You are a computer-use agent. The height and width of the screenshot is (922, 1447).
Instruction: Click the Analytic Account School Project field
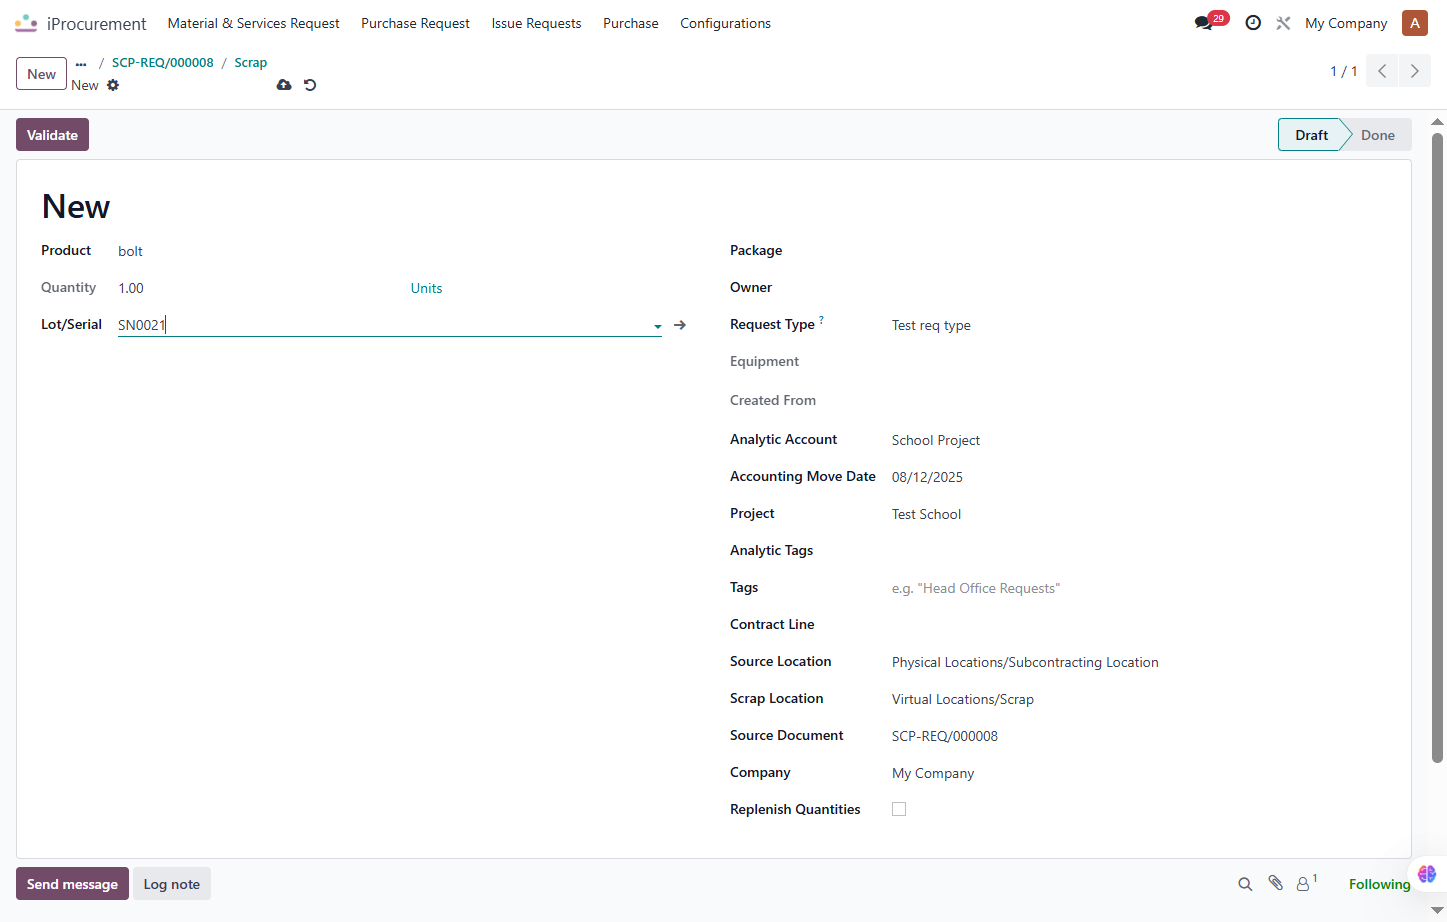point(1139,440)
